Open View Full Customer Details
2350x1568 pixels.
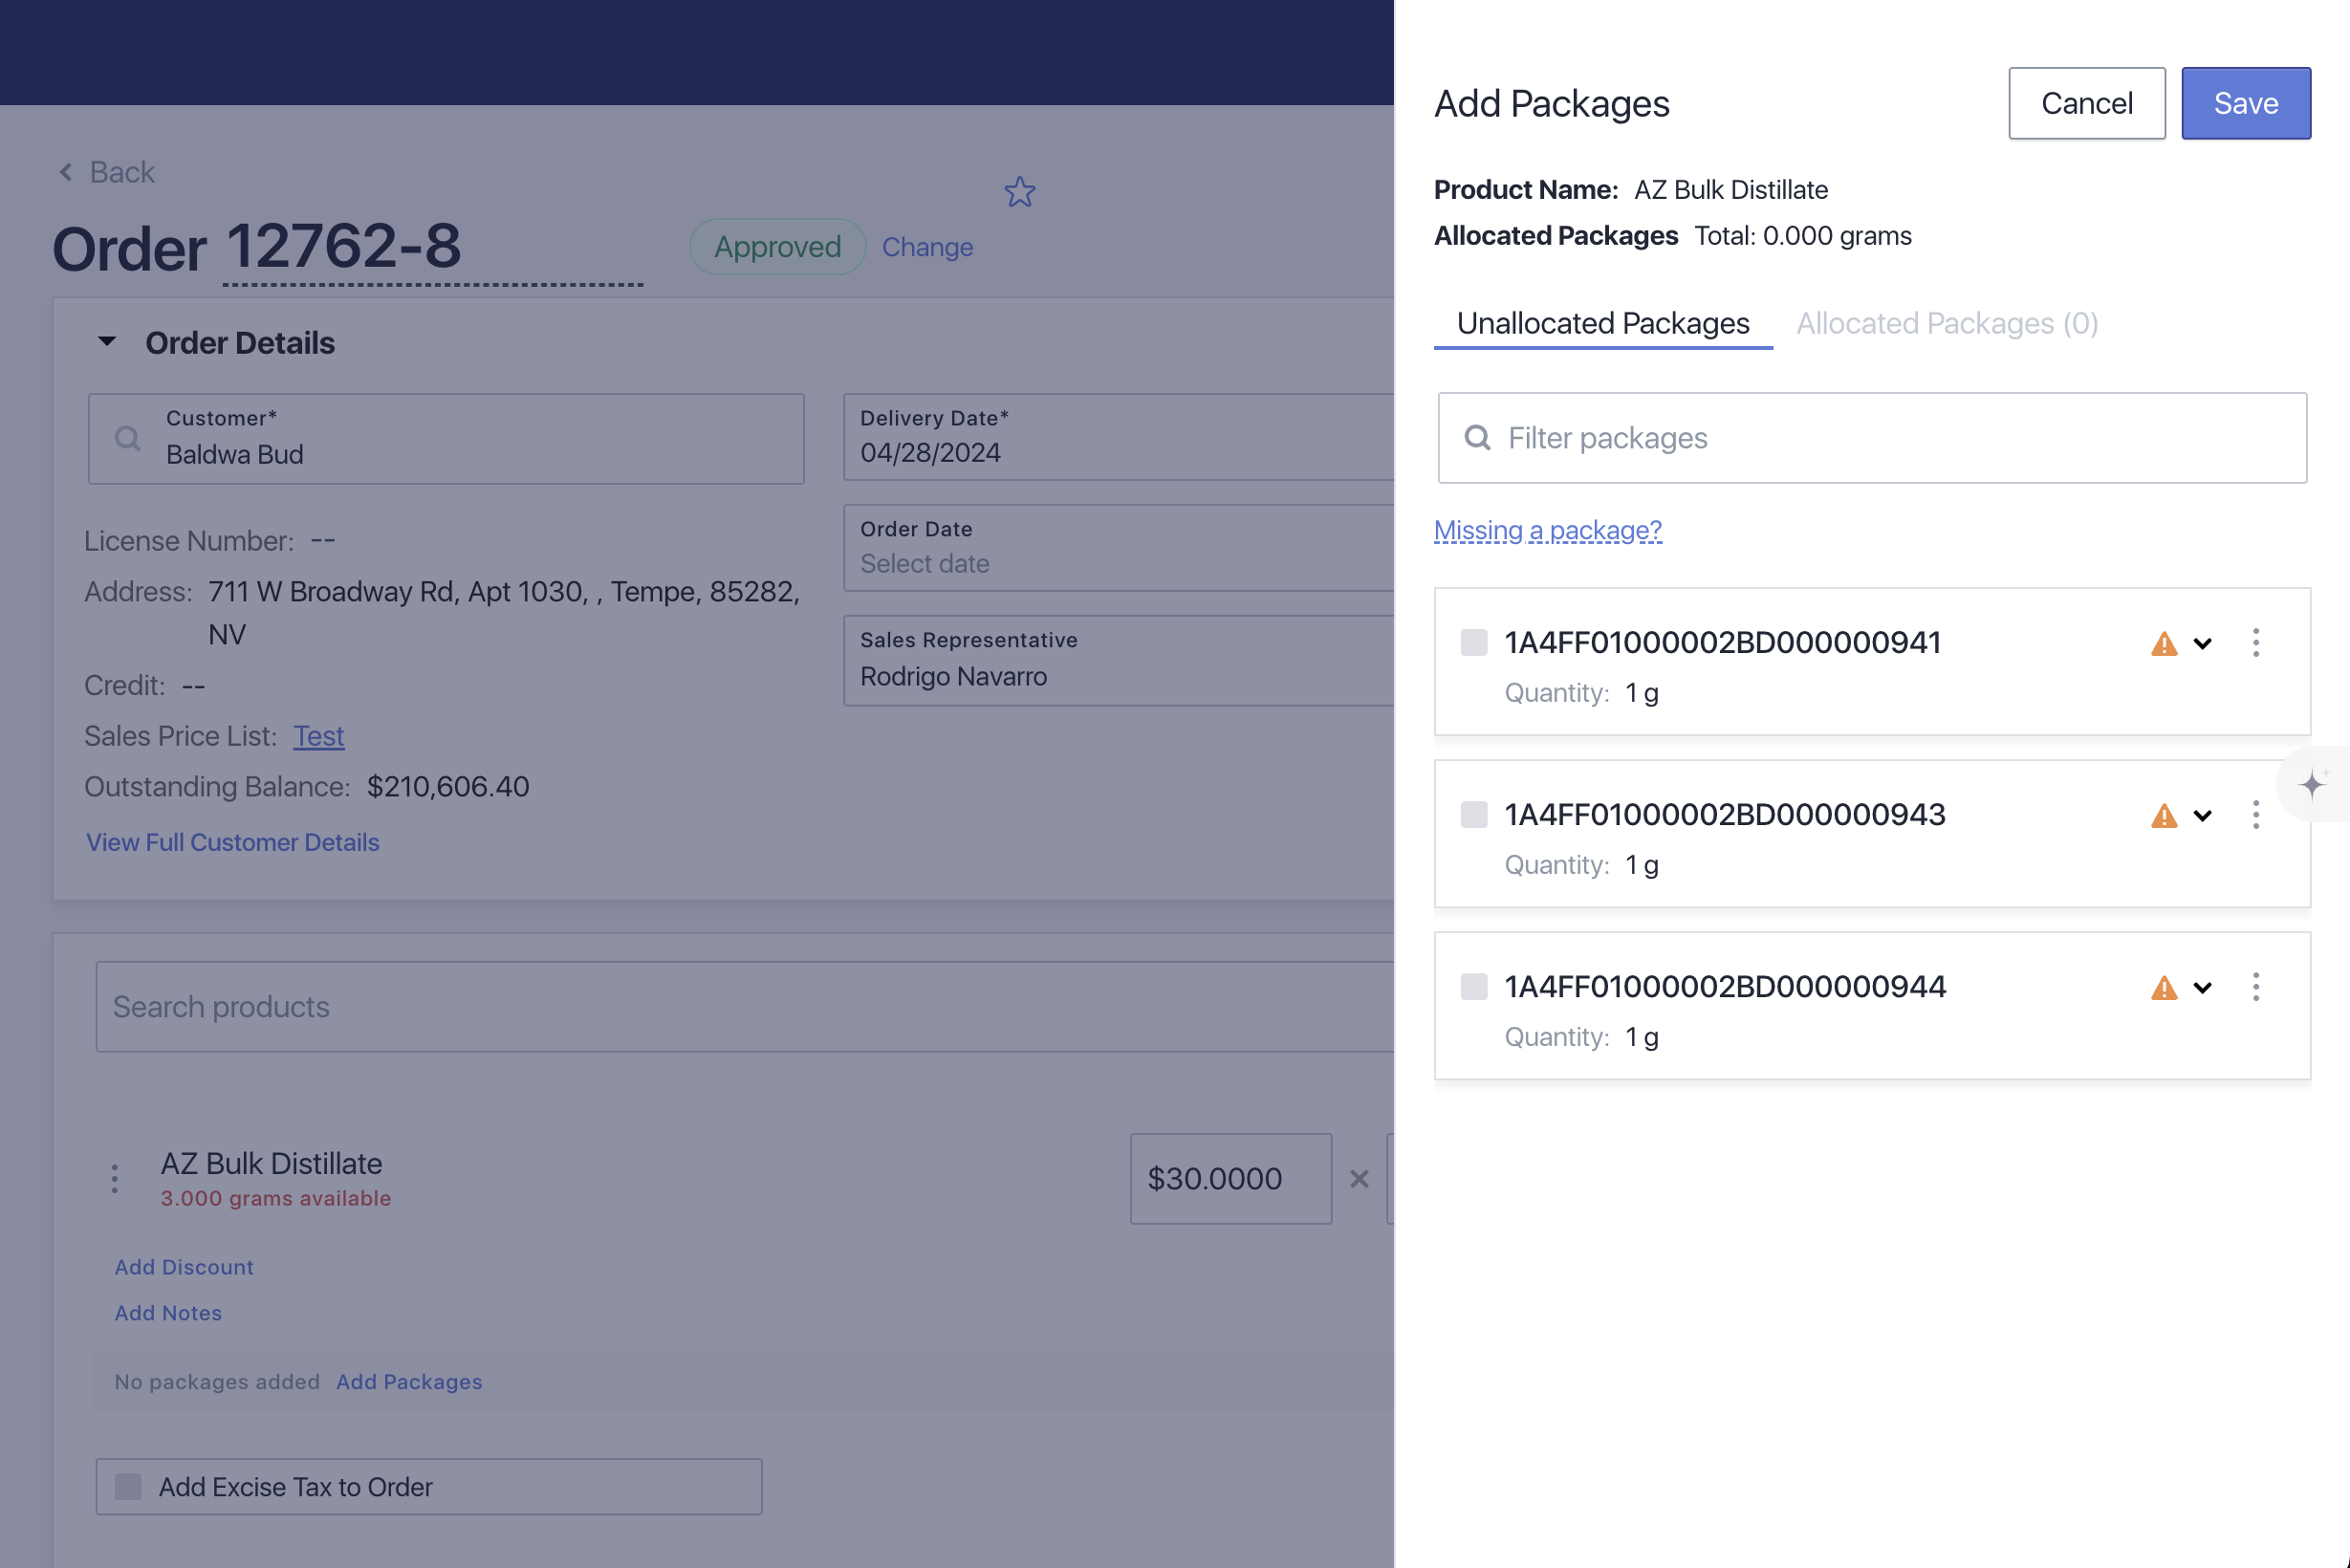pyautogui.click(x=232, y=842)
